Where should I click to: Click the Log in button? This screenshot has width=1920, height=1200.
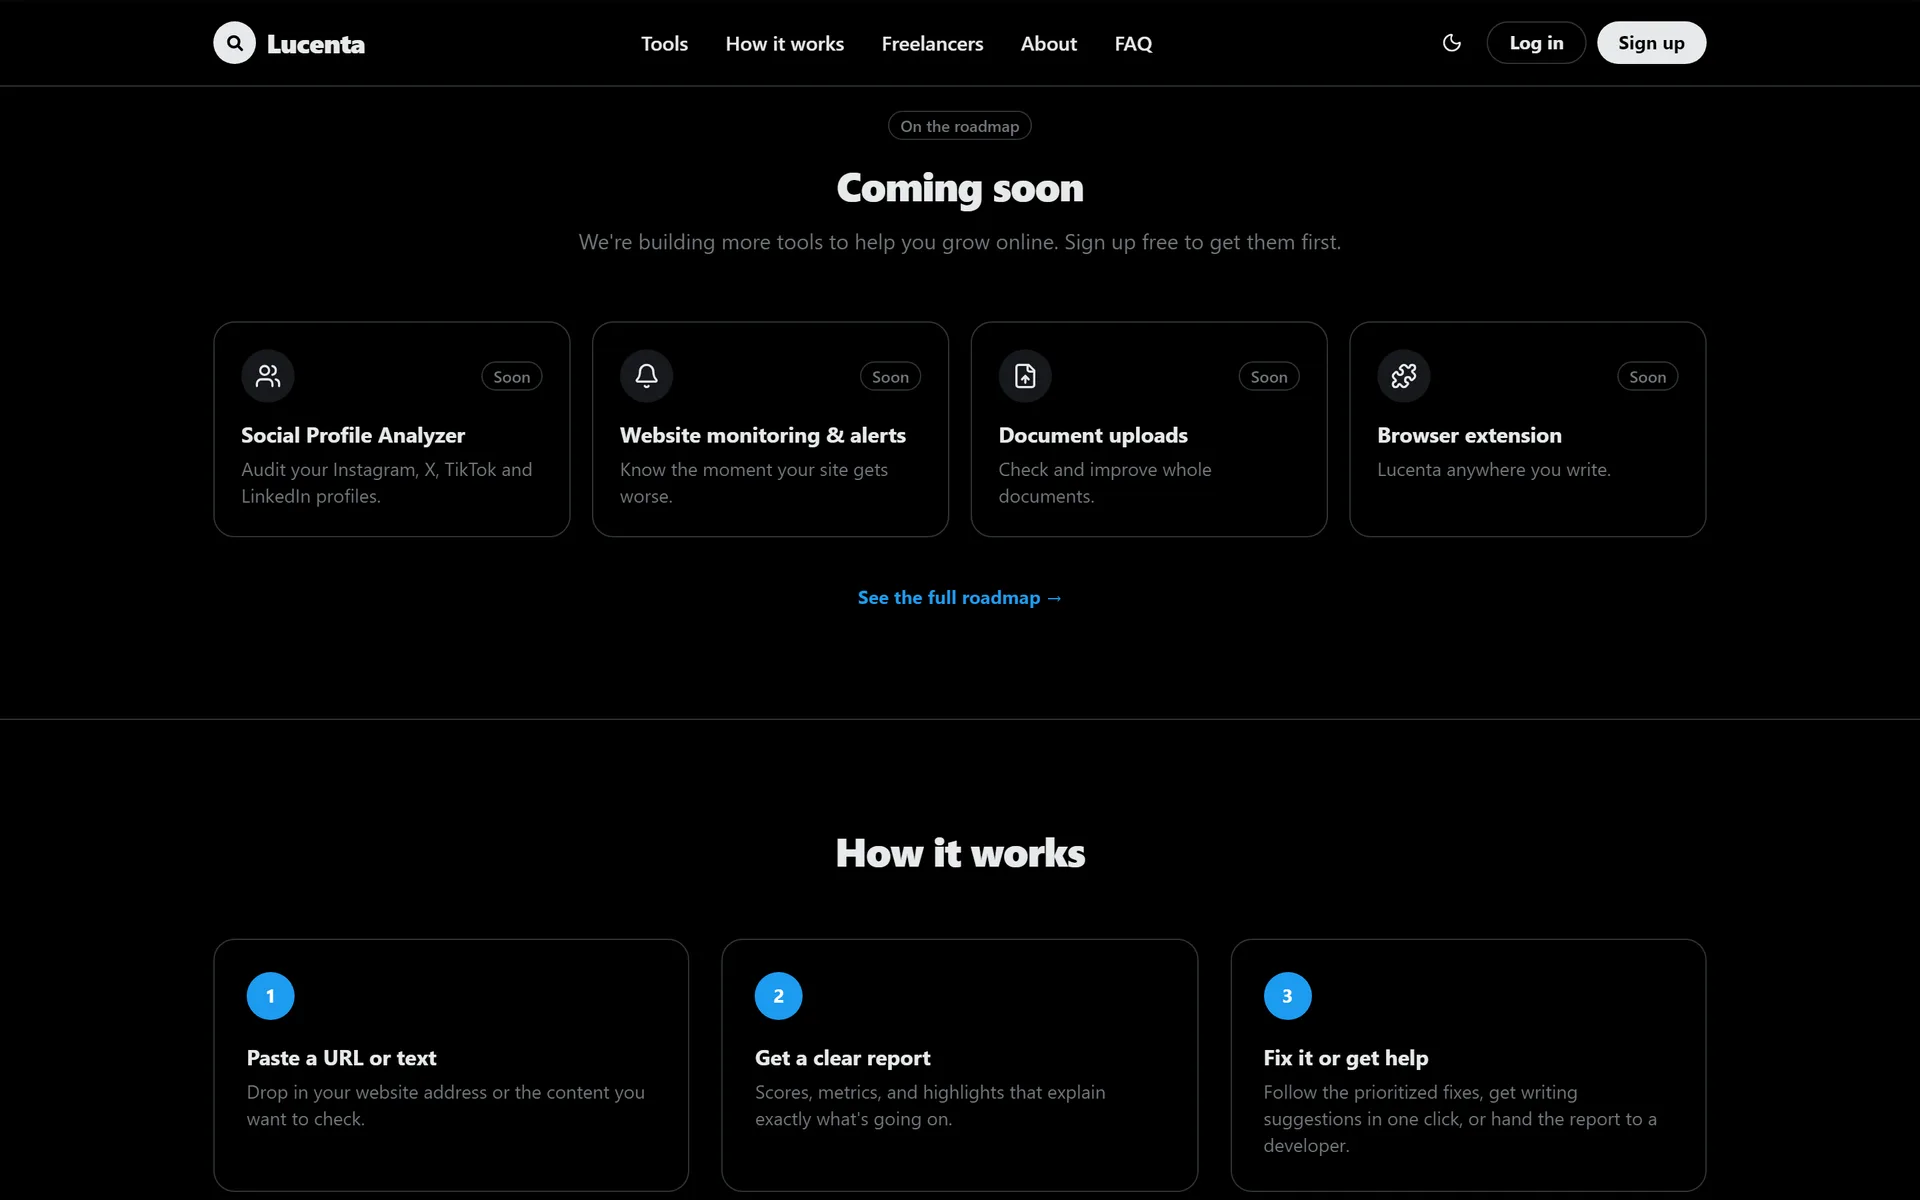coord(1536,43)
